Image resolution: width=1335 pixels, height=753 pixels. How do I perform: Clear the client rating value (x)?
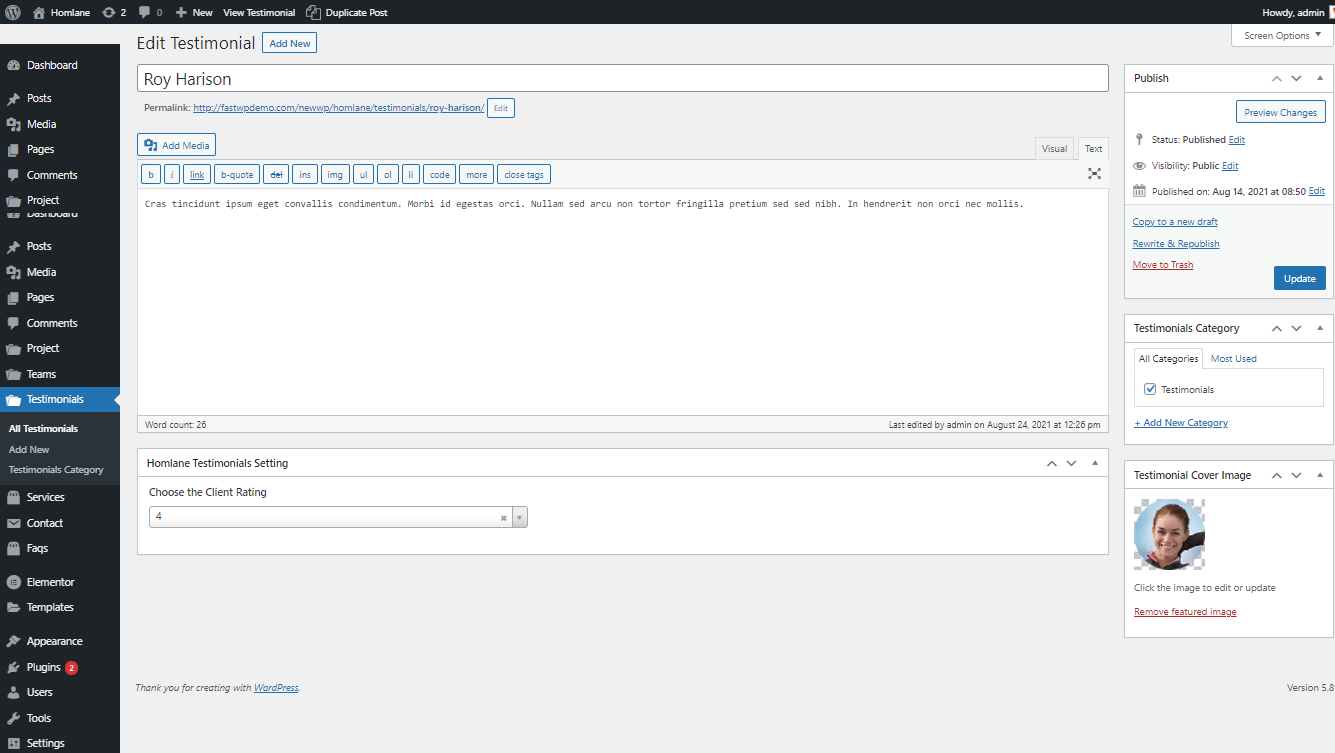[503, 517]
